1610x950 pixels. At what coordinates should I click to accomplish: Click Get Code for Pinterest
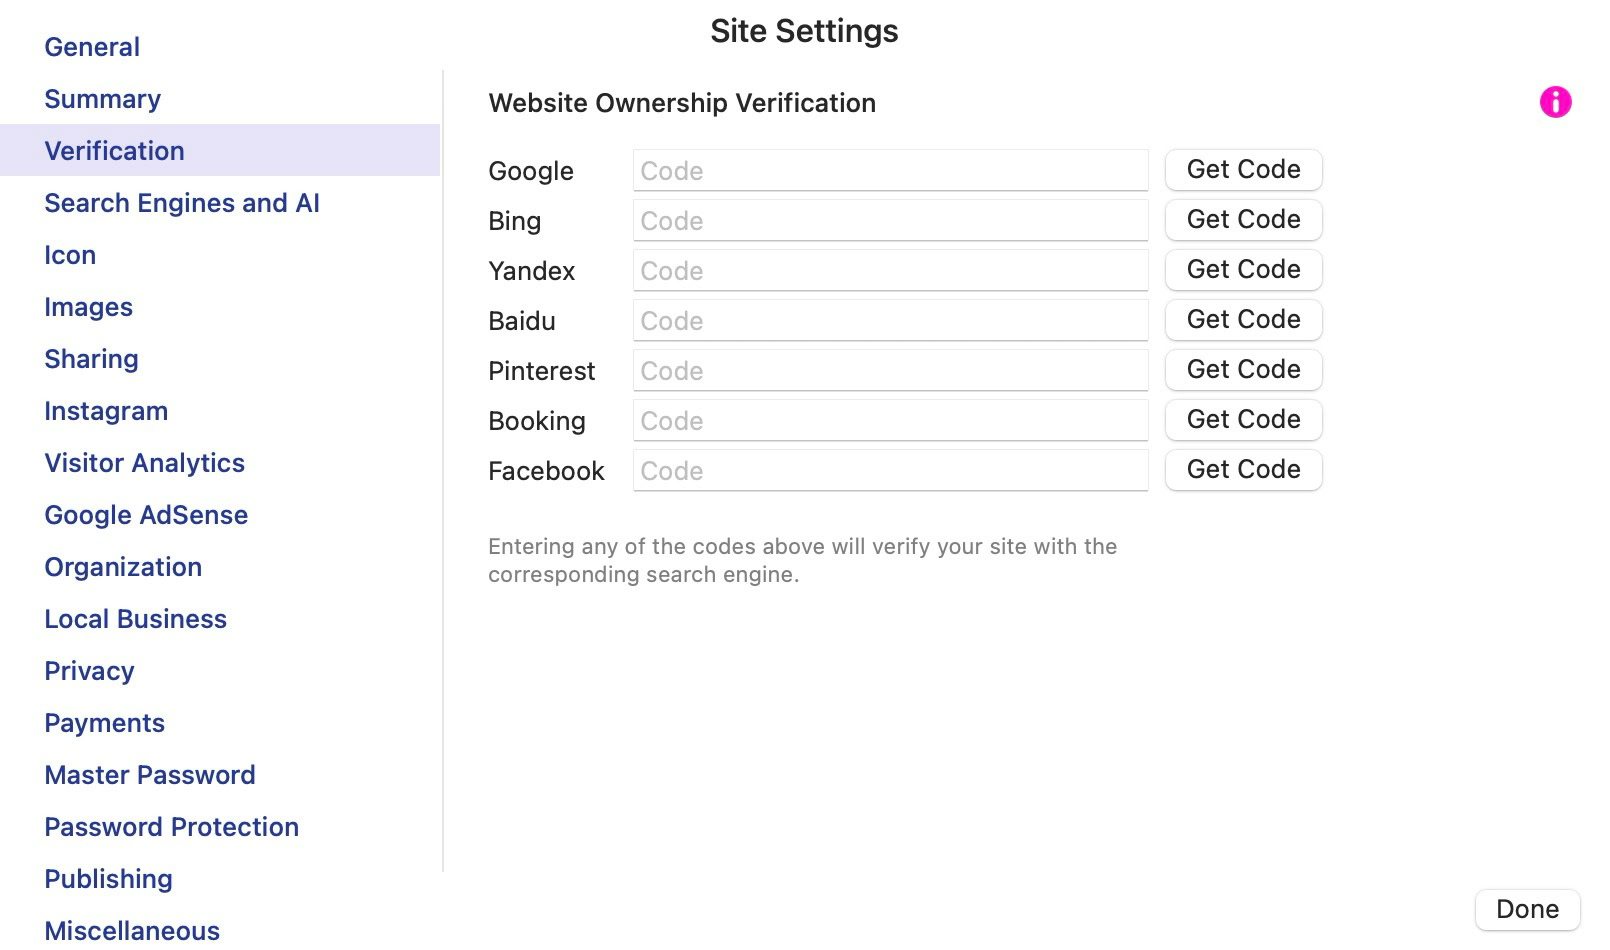click(1243, 370)
